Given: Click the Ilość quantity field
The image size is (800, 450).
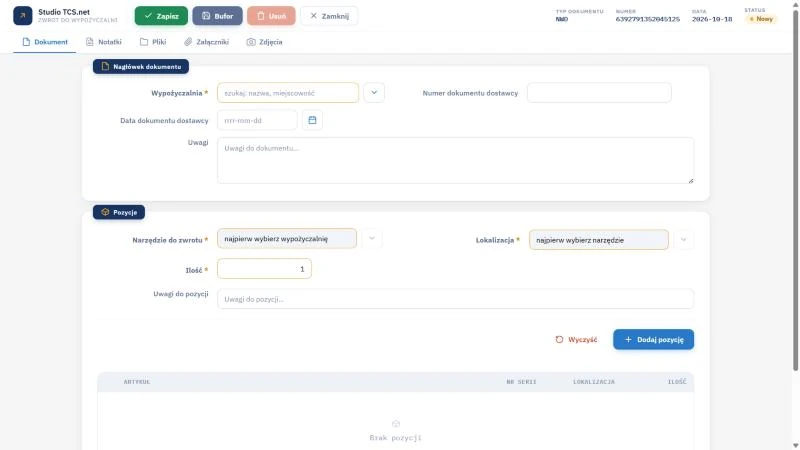Looking at the screenshot, I should click(x=264, y=269).
